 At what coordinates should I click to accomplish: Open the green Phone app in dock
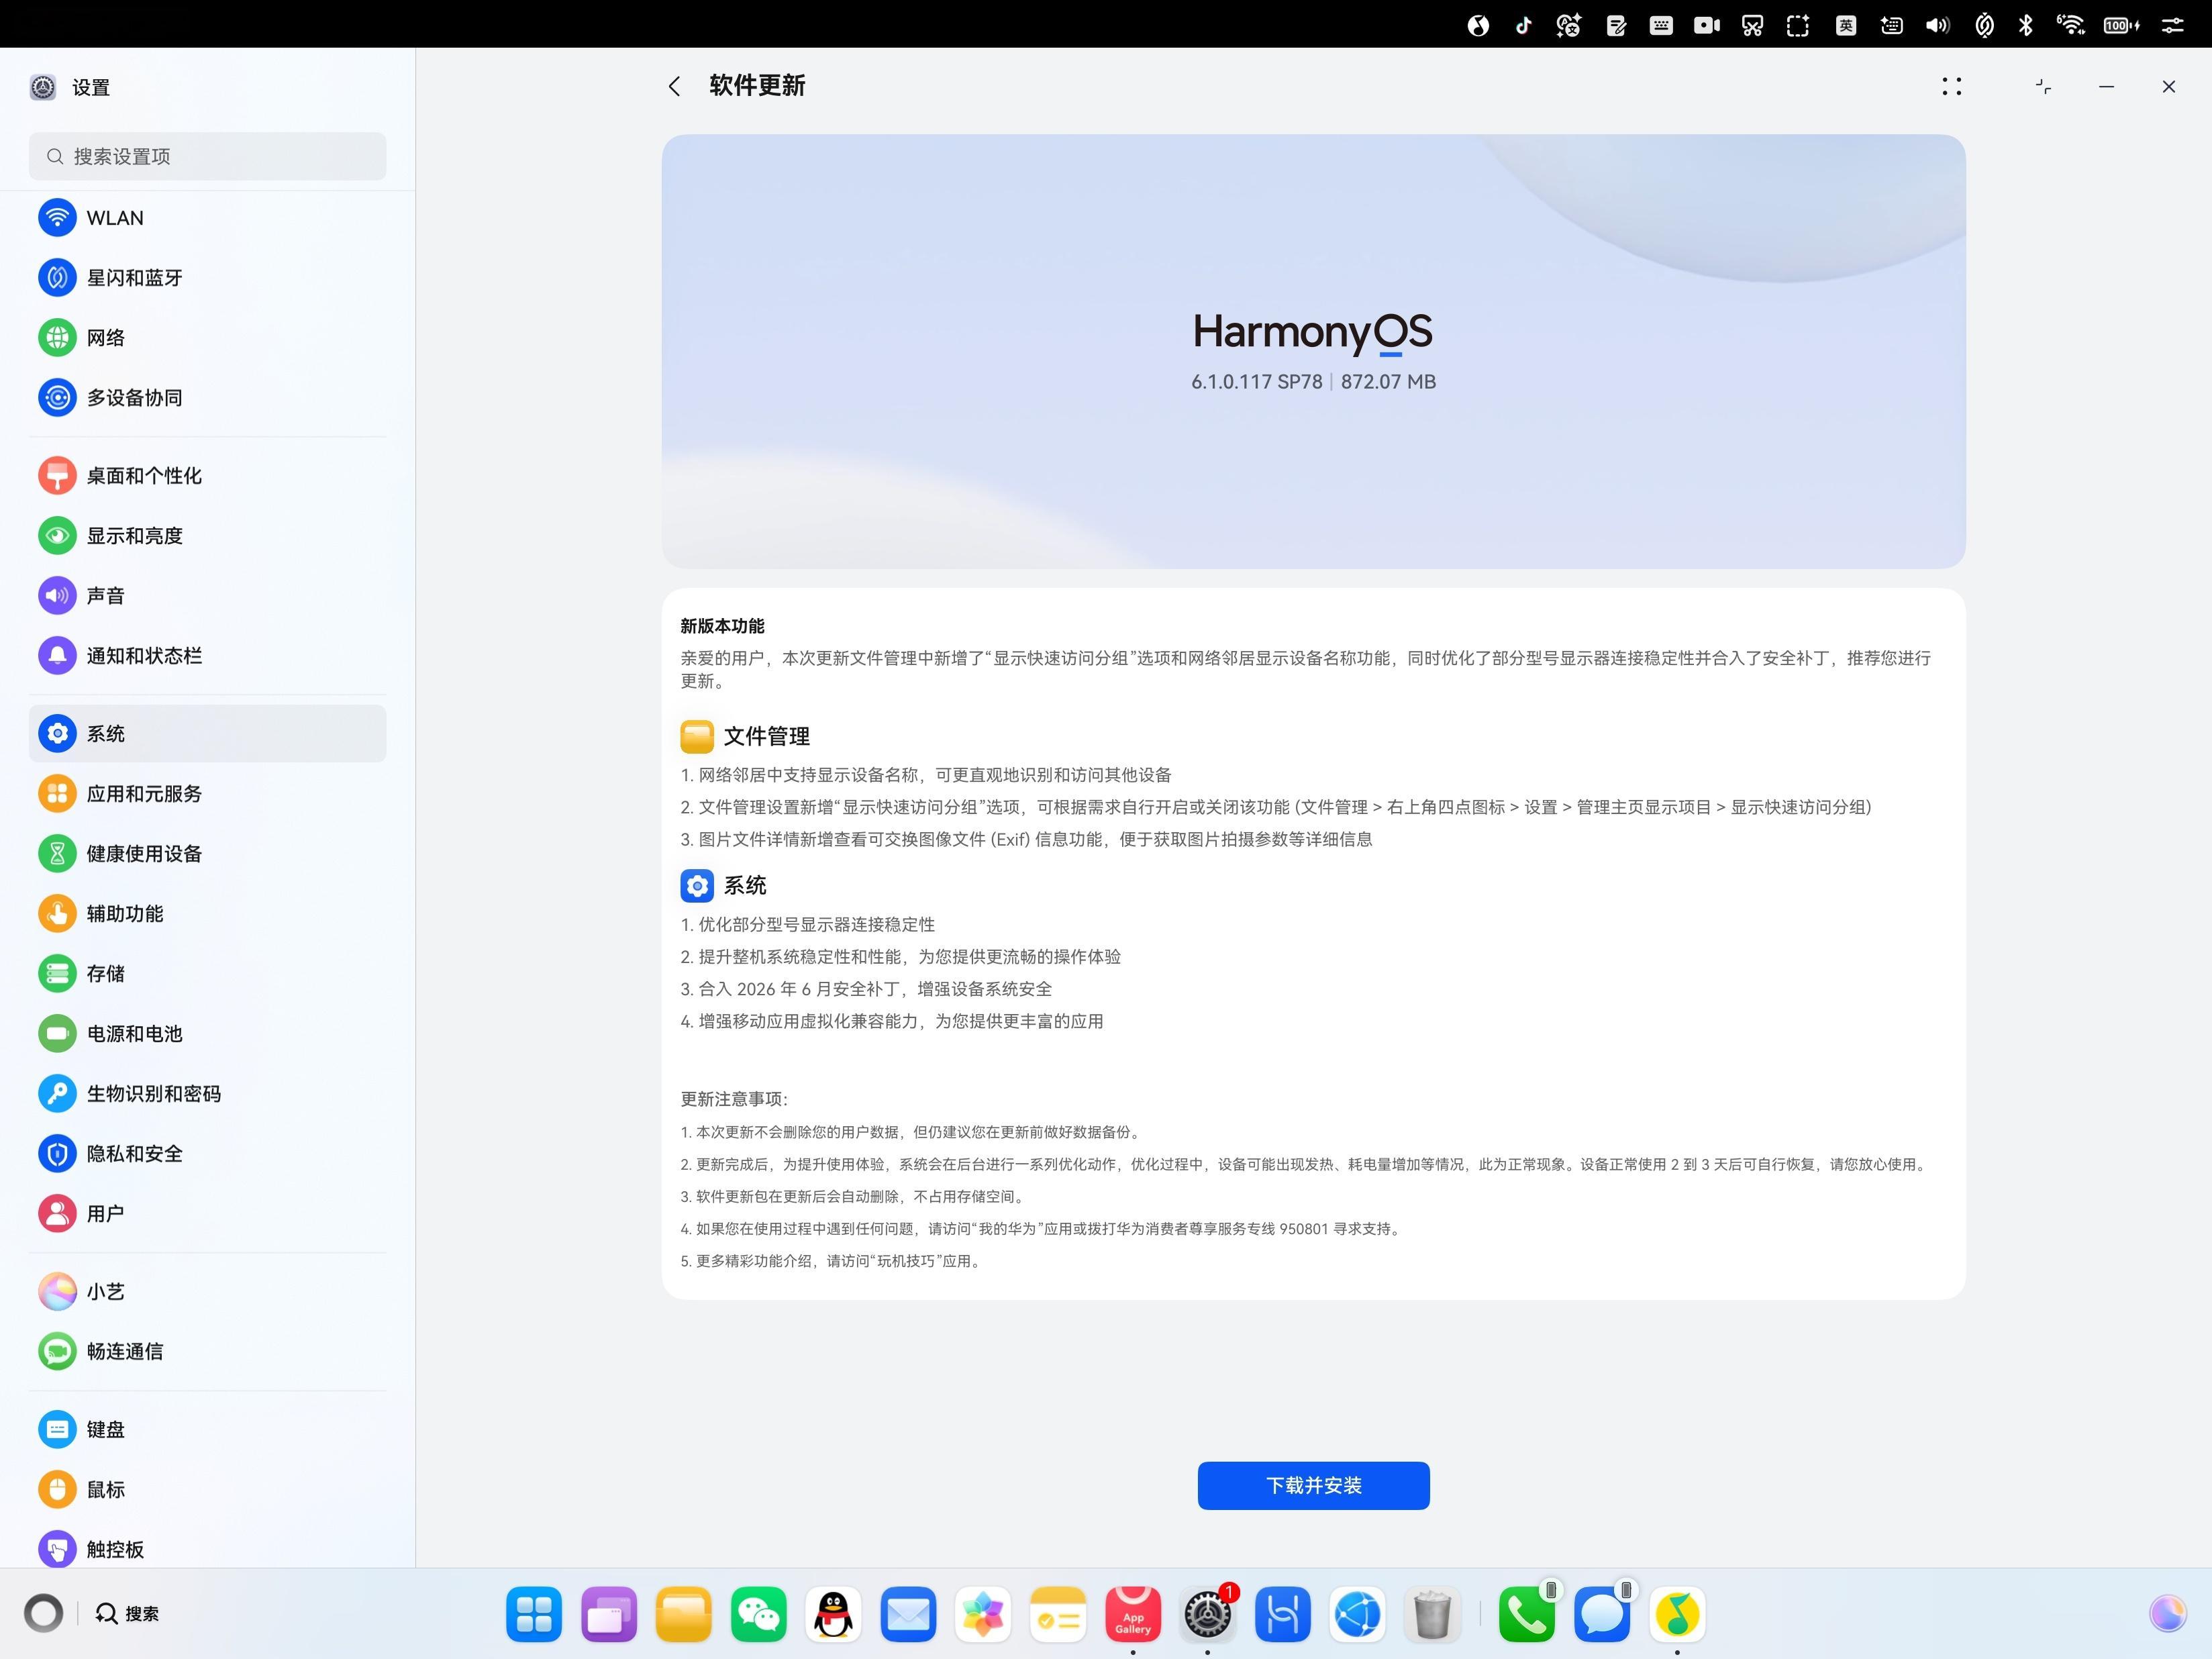click(1527, 1614)
